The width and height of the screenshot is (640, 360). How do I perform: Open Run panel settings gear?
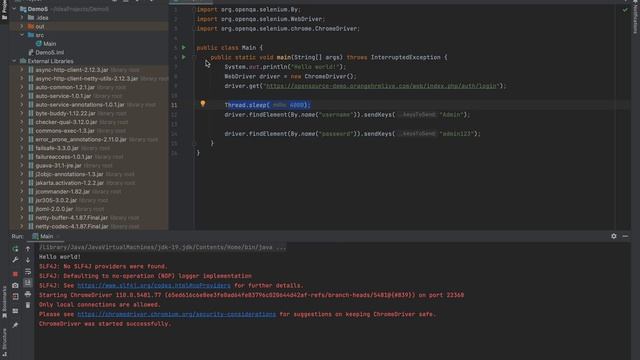pos(614,236)
